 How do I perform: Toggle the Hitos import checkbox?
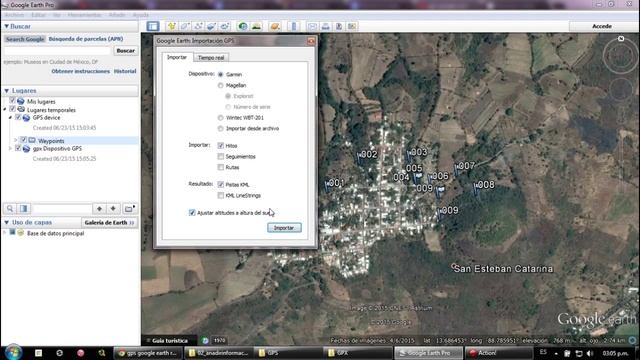[221, 145]
